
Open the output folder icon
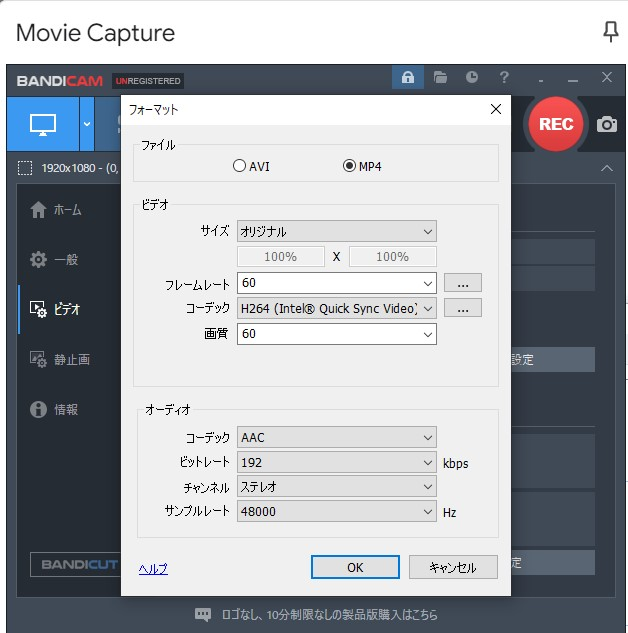[440, 78]
